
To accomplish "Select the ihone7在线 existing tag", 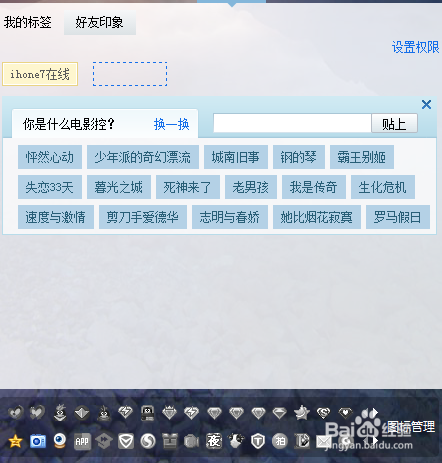I will pyautogui.click(x=40, y=74).
